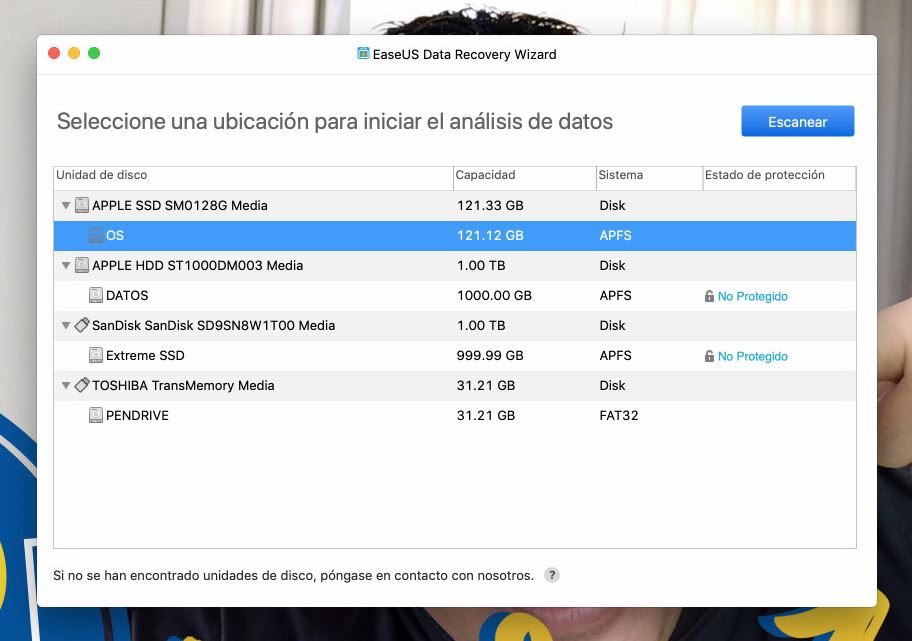The image size is (912, 641).
Task: Click Disk in the TOSHIBA row
Action: click(612, 385)
